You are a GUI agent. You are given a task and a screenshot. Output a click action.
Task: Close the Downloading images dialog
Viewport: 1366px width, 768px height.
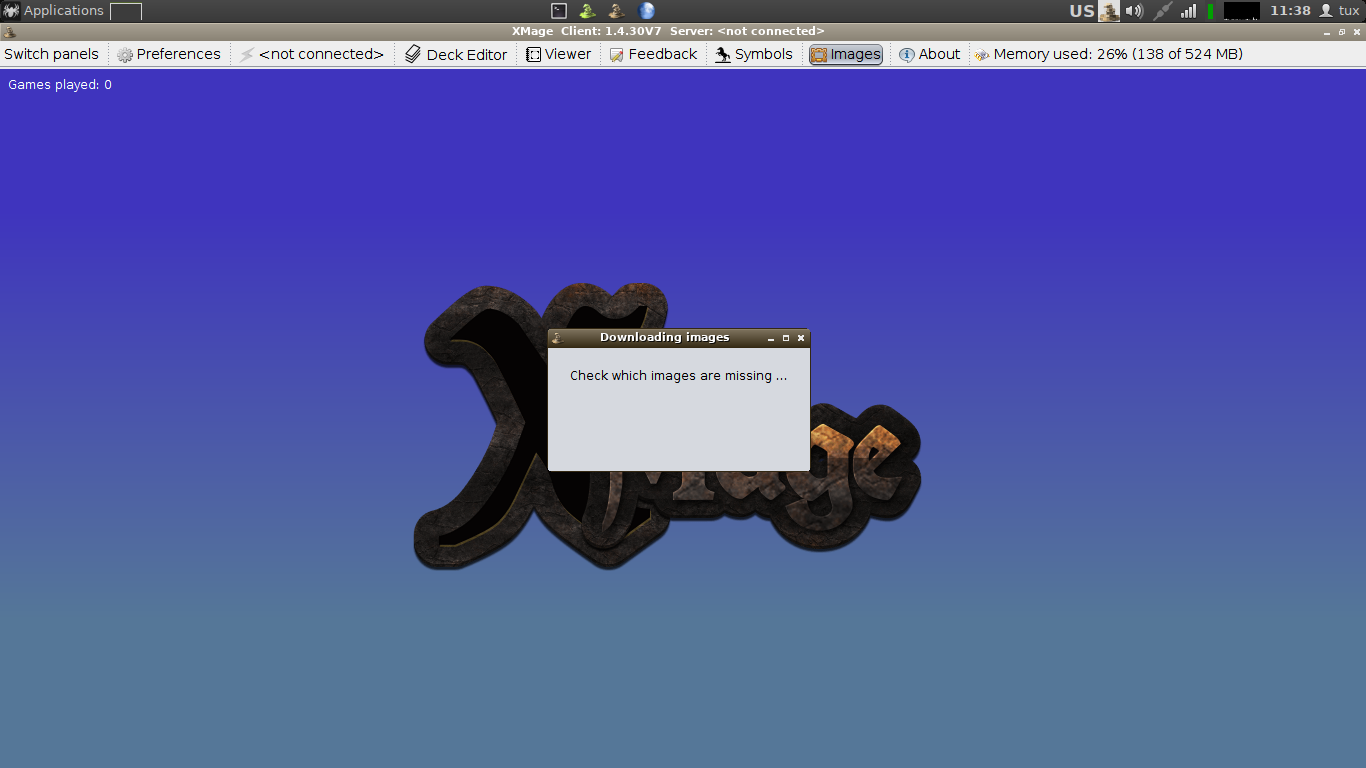pyautogui.click(x=801, y=339)
